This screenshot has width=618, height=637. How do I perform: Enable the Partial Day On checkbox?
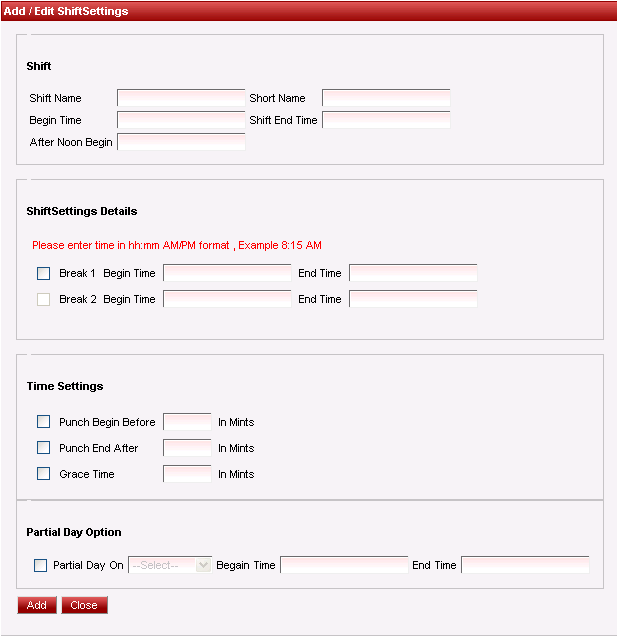click(41, 565)
